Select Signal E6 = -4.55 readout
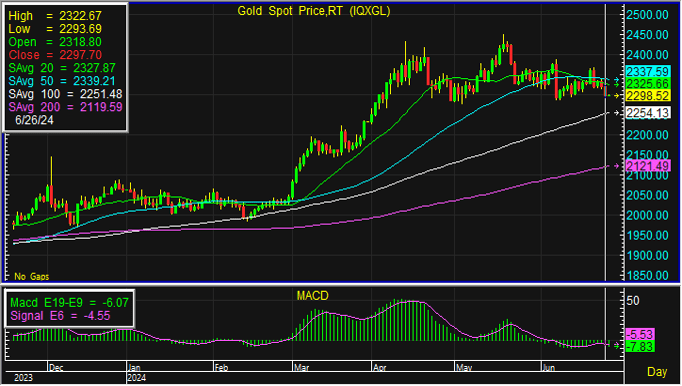The height and width of the screenshot is (386, 682). 60,316
